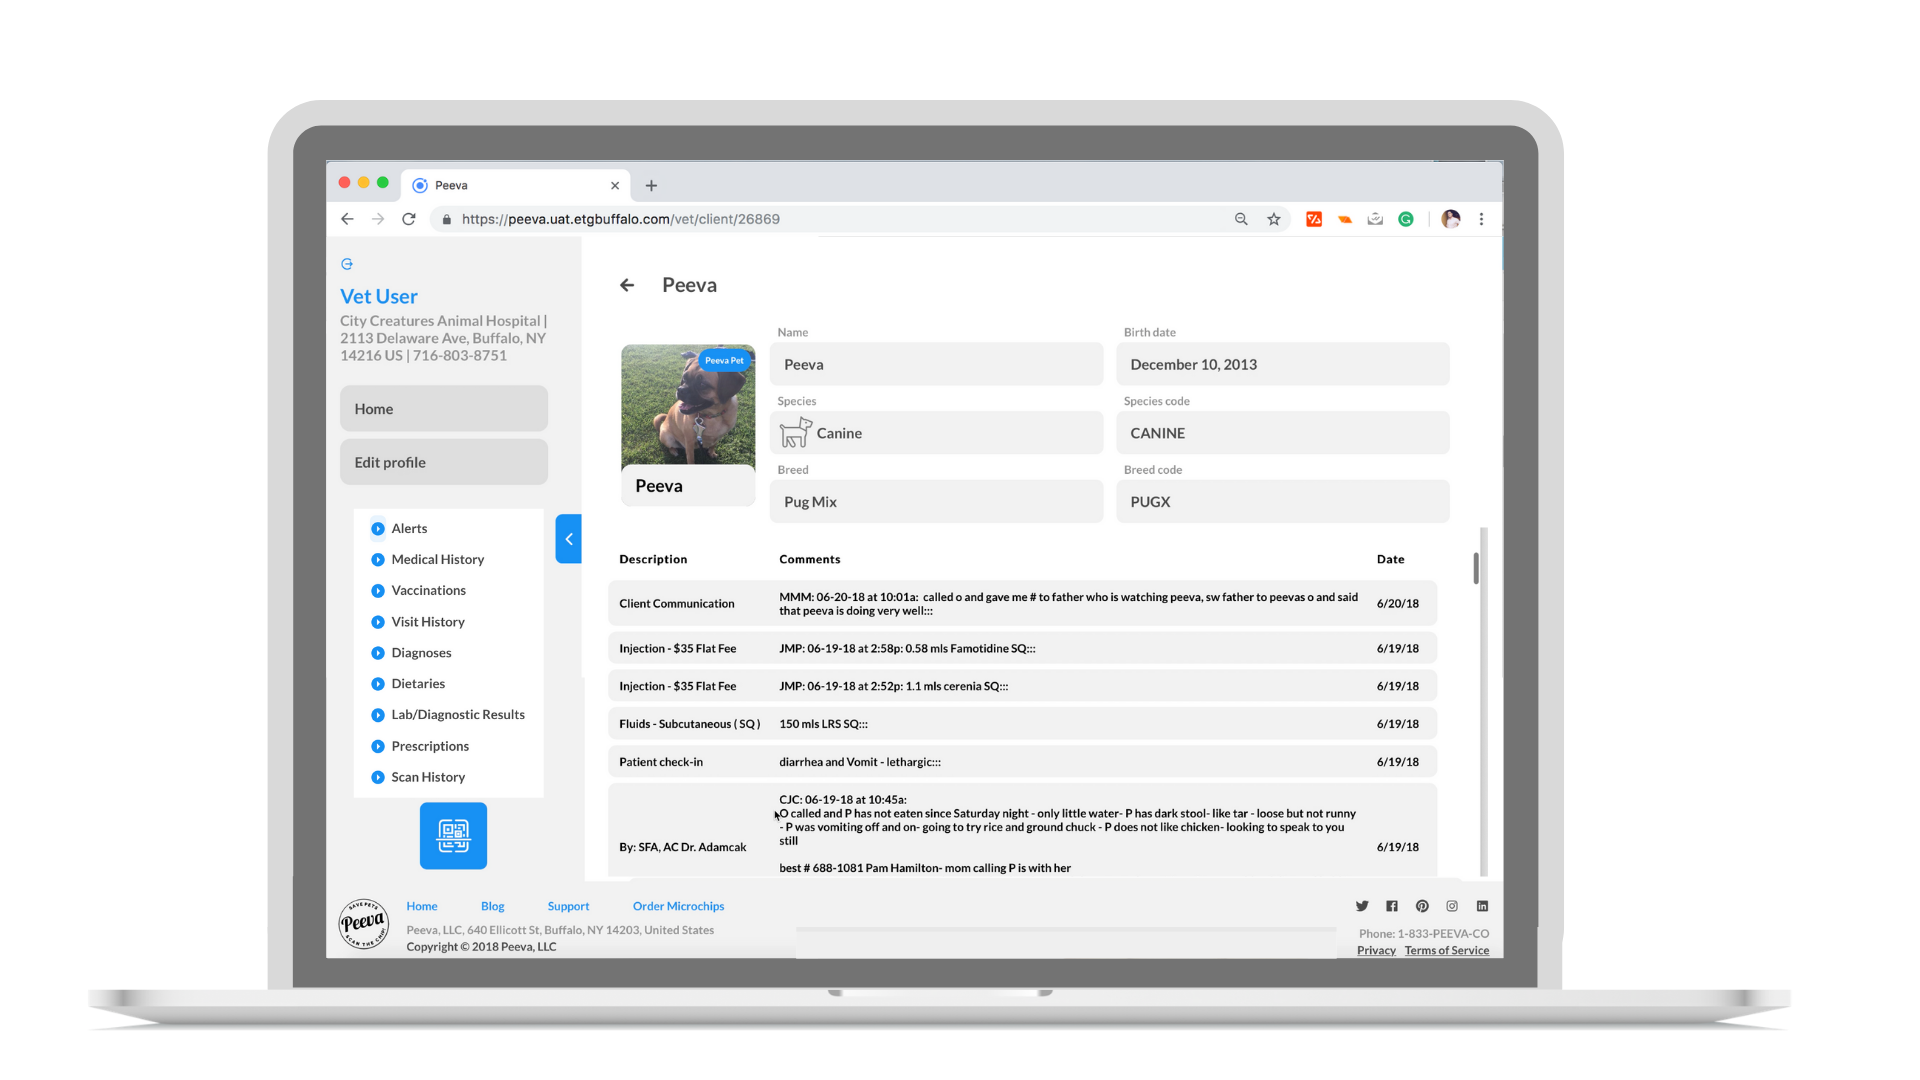
Task: Click the Date column header
Action: coord(1390,559)
